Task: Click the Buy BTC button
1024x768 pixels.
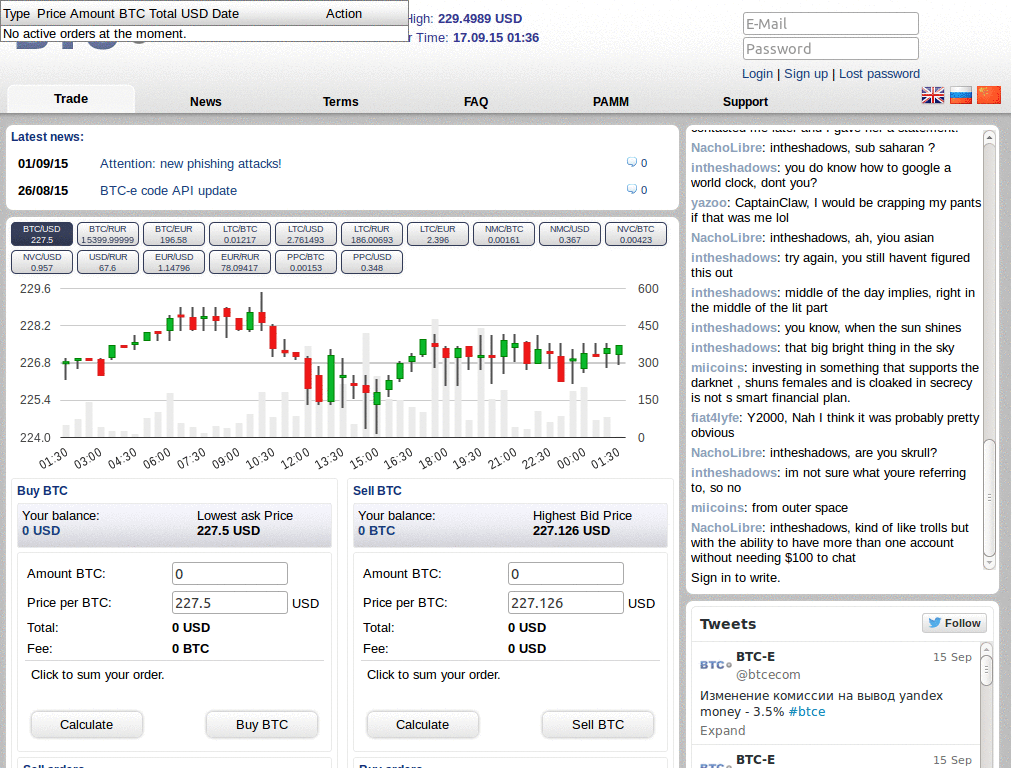Action: (x=262, y=724)
